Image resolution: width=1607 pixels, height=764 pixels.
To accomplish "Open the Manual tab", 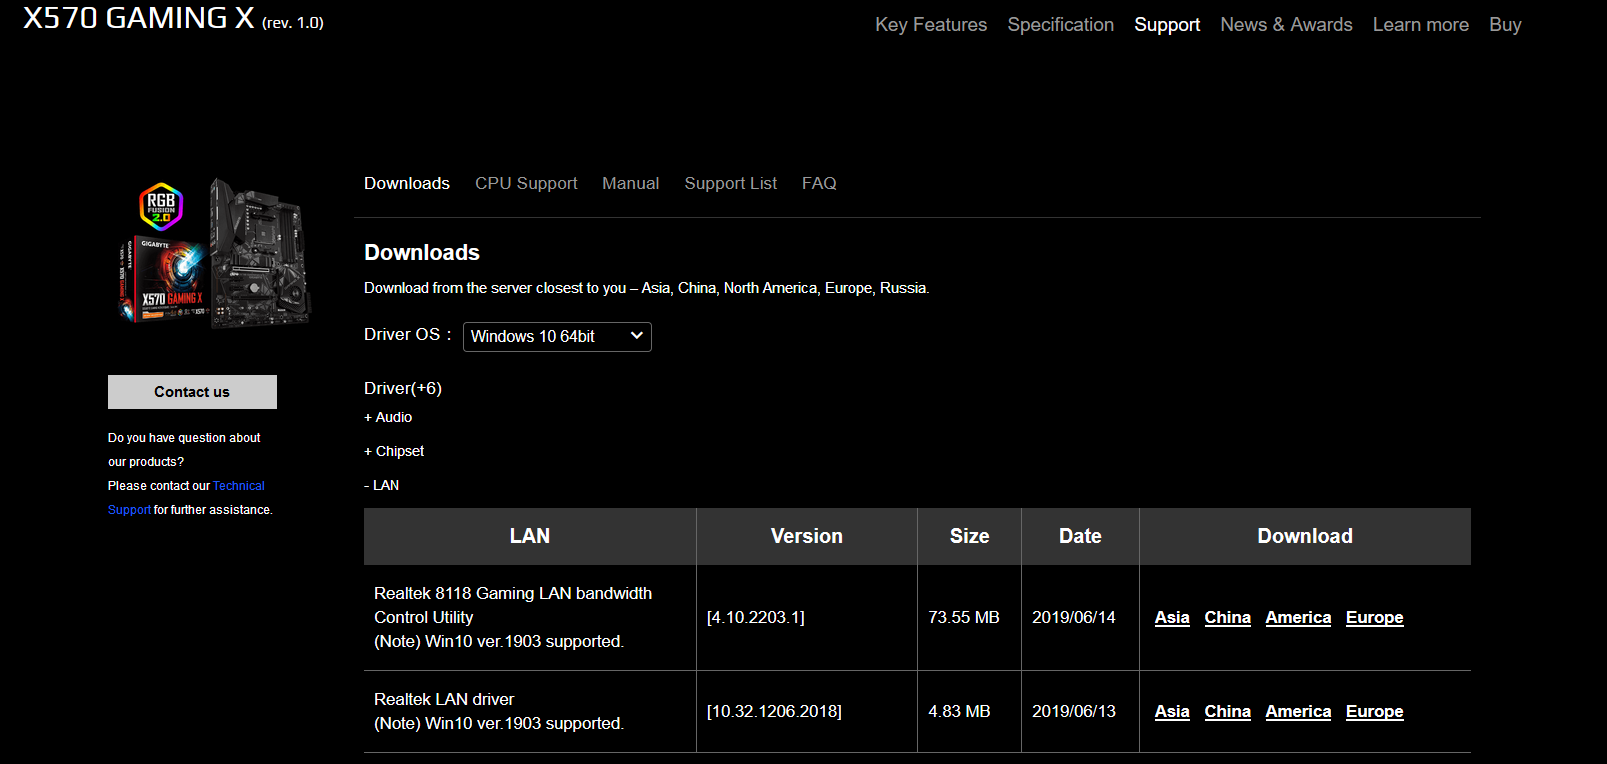I will [630, 183].
